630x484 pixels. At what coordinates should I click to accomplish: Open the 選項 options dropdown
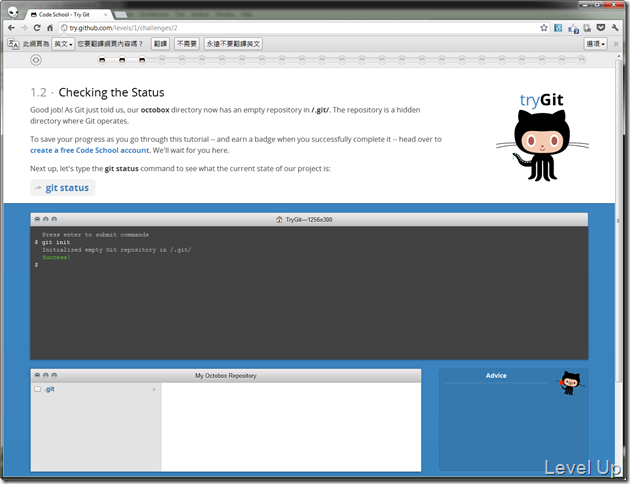595,44
